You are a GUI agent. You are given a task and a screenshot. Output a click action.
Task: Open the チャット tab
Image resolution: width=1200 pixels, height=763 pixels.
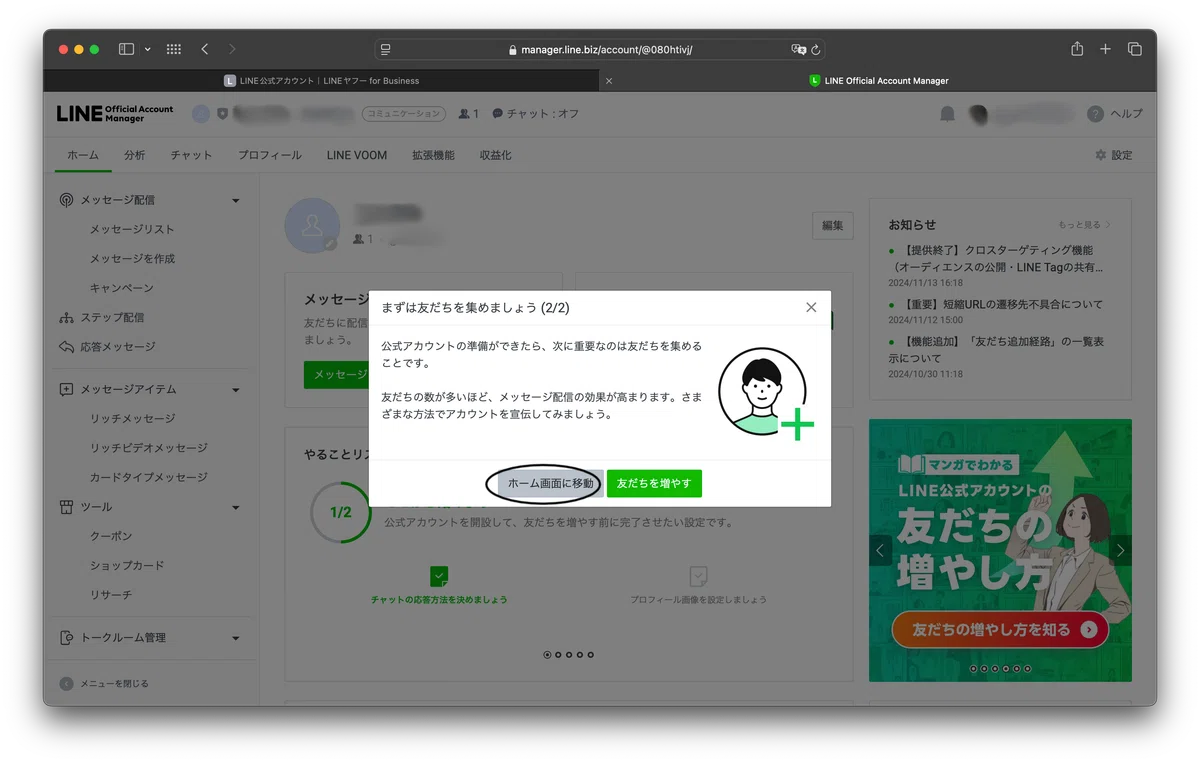click(191, 155)
